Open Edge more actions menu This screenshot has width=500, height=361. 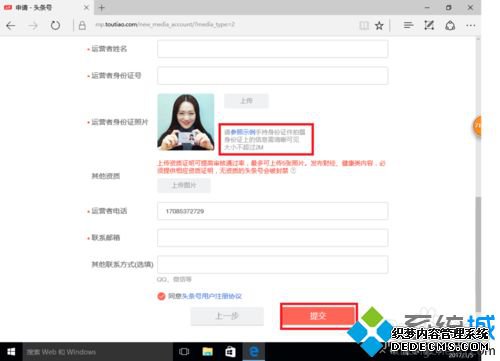click(x=471, y=25)
